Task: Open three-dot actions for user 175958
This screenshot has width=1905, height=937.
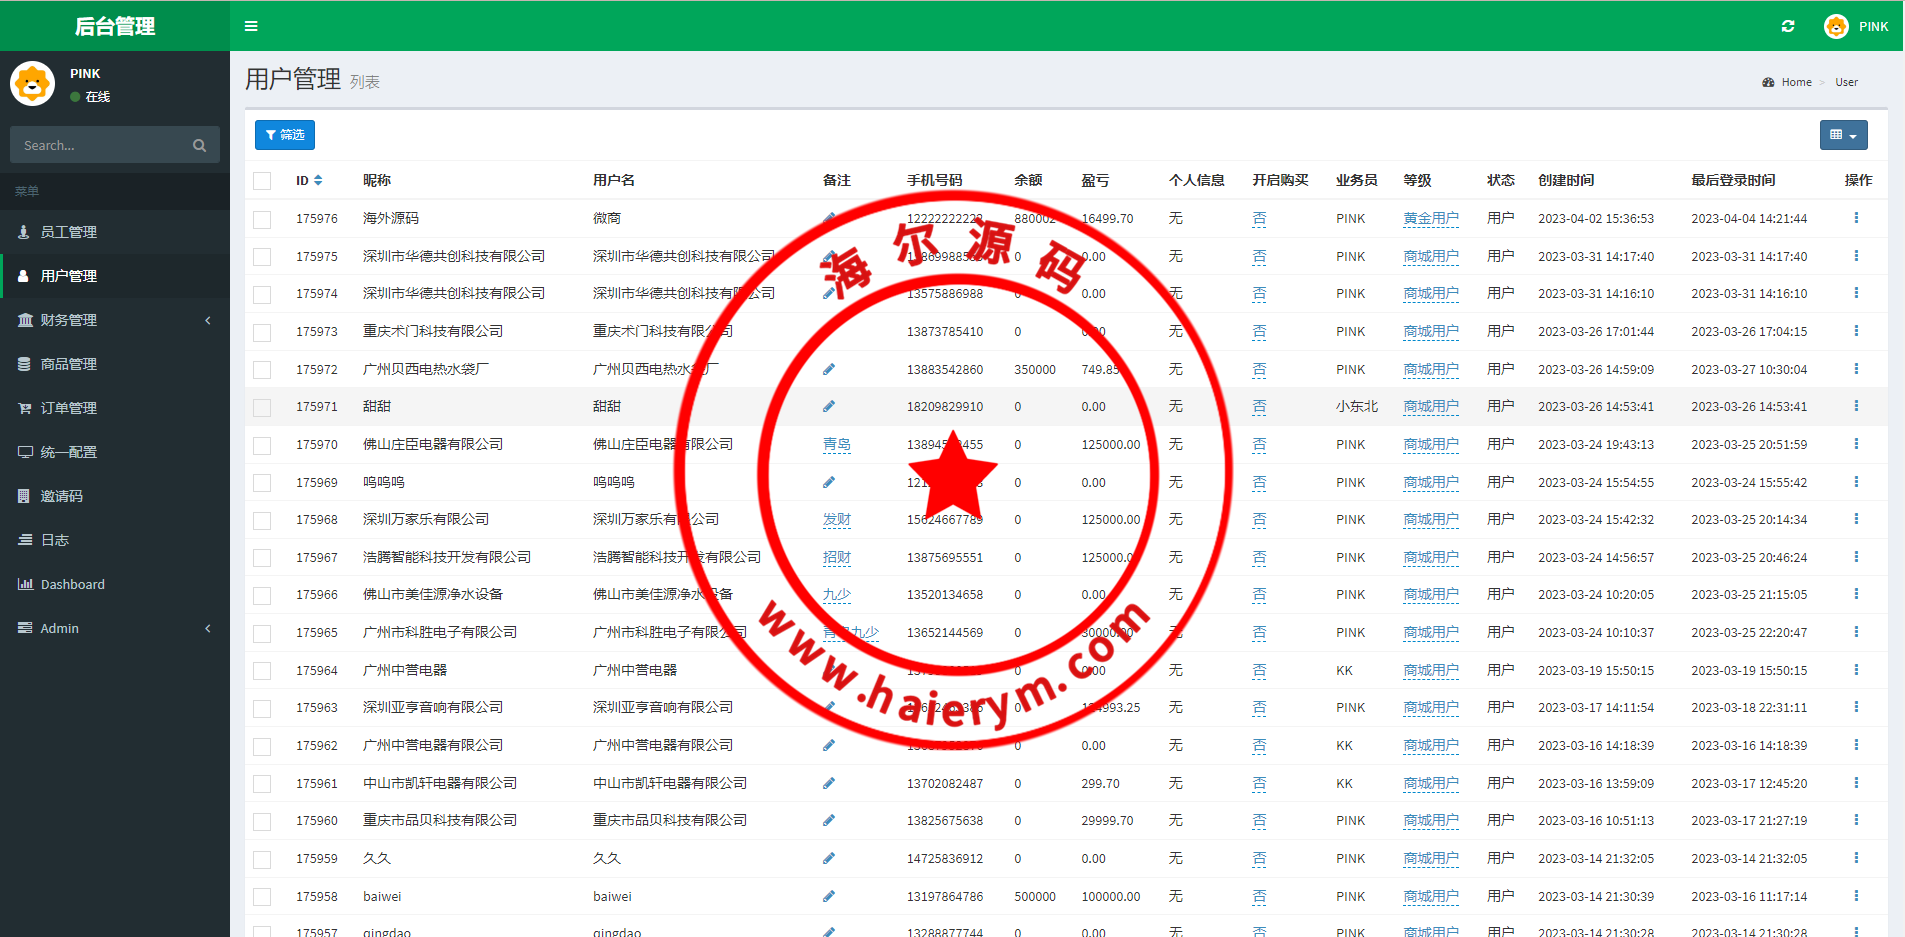Action: [1856, 896]
